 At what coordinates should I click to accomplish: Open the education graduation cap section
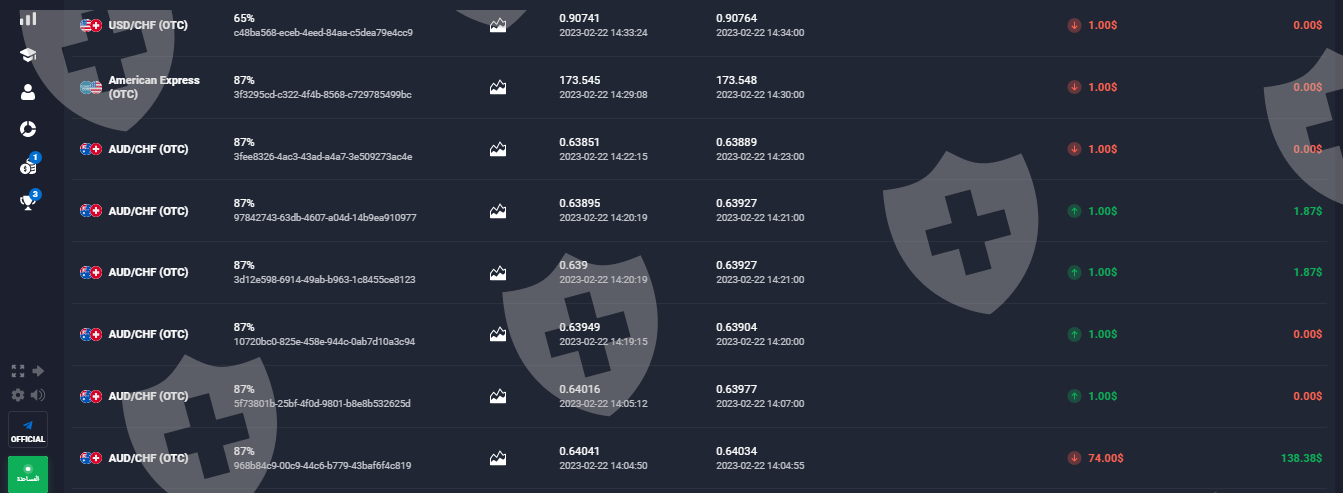(28, 55)
